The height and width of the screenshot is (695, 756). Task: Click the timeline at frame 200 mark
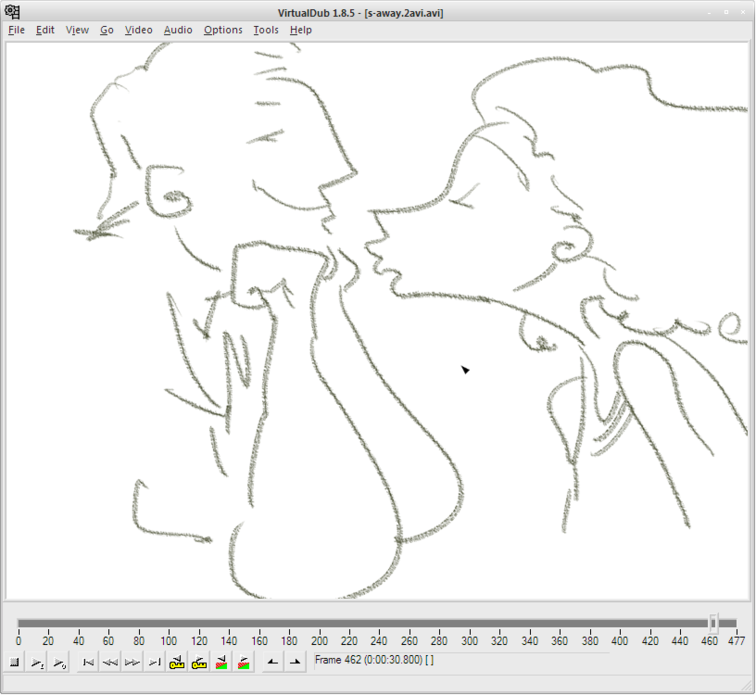[319, 640]
